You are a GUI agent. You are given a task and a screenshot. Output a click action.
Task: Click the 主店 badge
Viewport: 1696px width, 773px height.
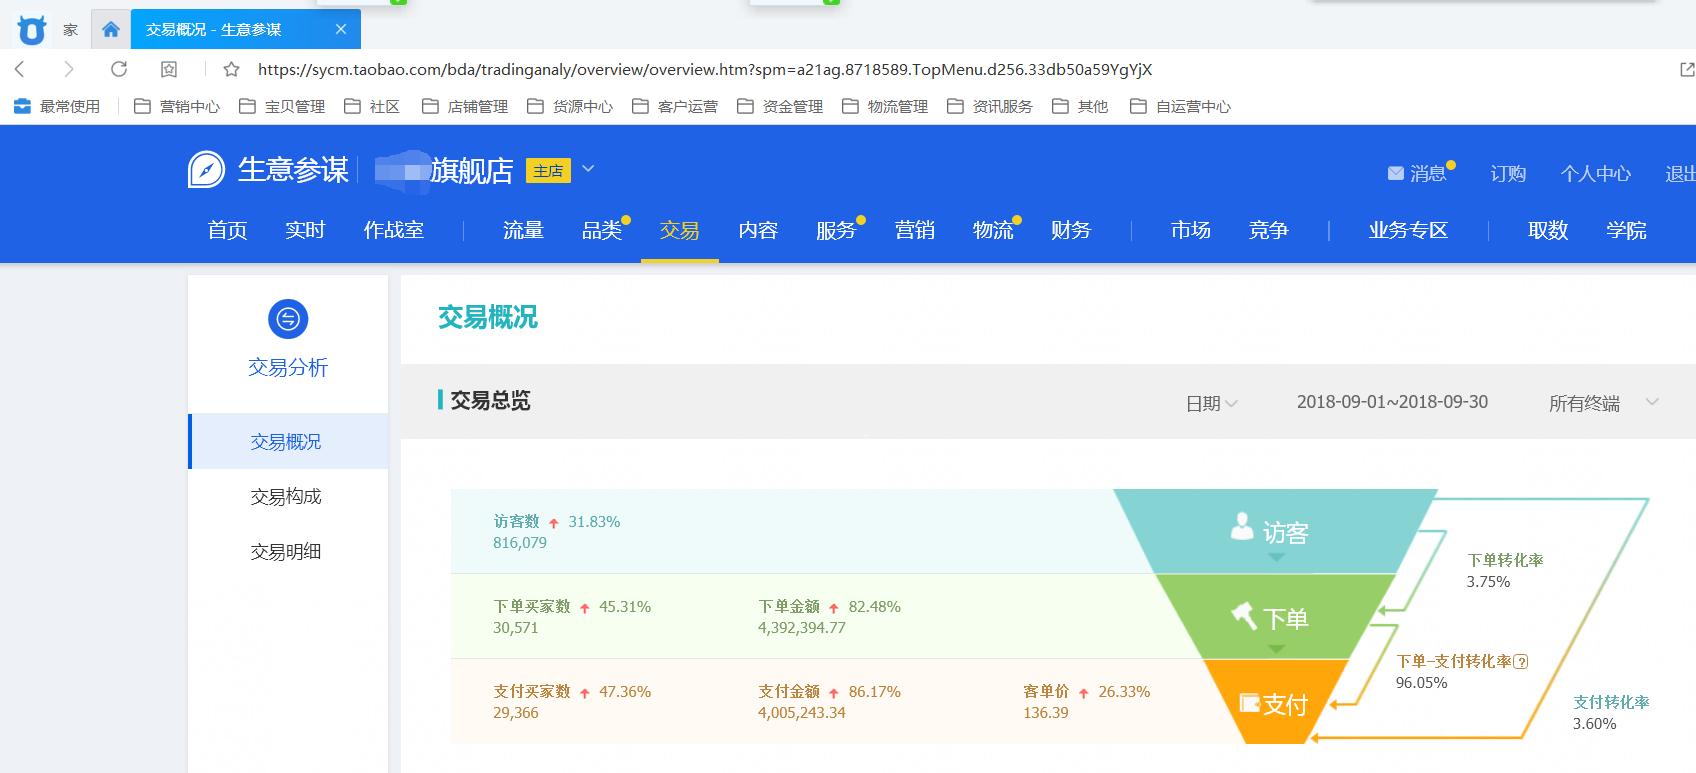point(548,171)
